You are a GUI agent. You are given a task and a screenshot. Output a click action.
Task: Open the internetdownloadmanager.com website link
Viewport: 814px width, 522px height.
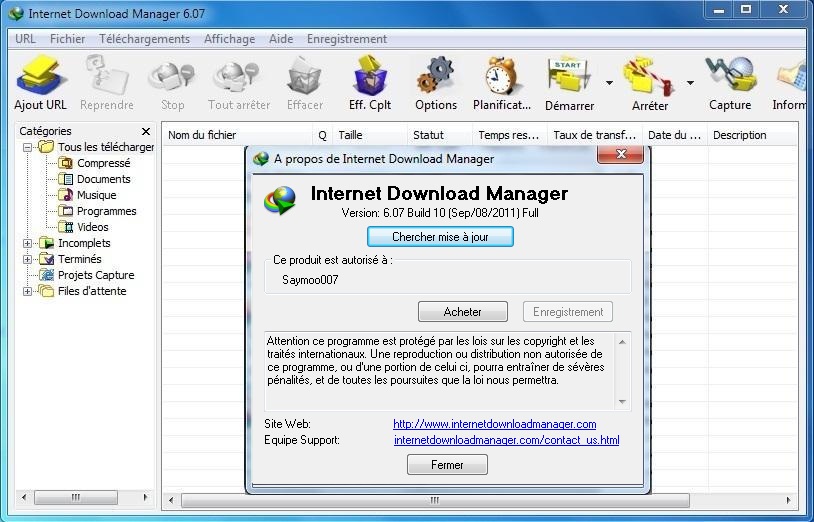494,424
